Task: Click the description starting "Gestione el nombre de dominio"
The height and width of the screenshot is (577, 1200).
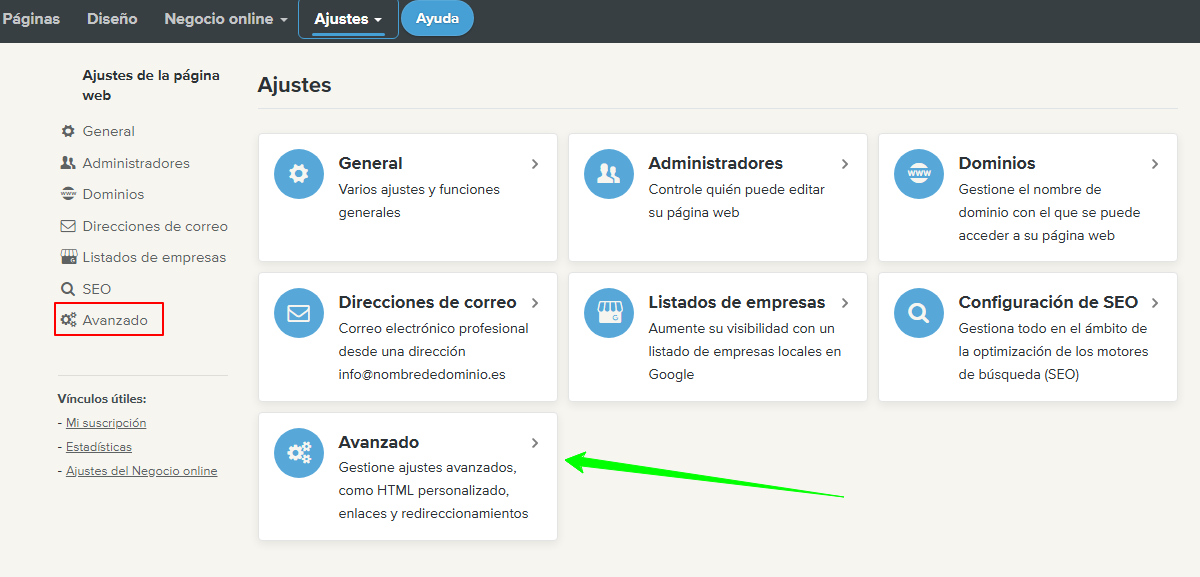Action: (x=1049, y=212)
